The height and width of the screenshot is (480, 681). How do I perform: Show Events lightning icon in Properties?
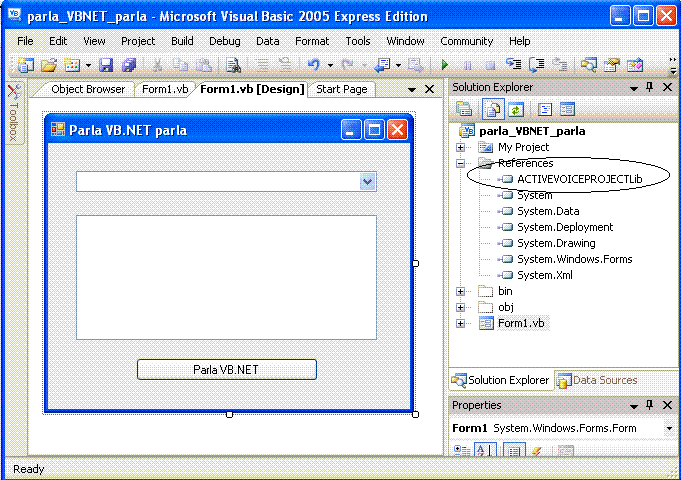(537, 450)
